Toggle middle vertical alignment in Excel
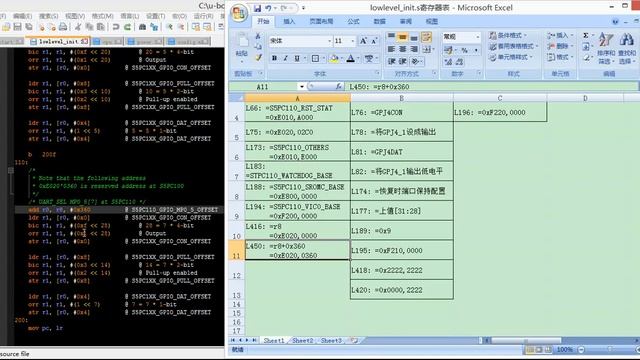Image resolution: width=640 pixels, height=360 pixels. pyautogui.click(x=402, y=37)
